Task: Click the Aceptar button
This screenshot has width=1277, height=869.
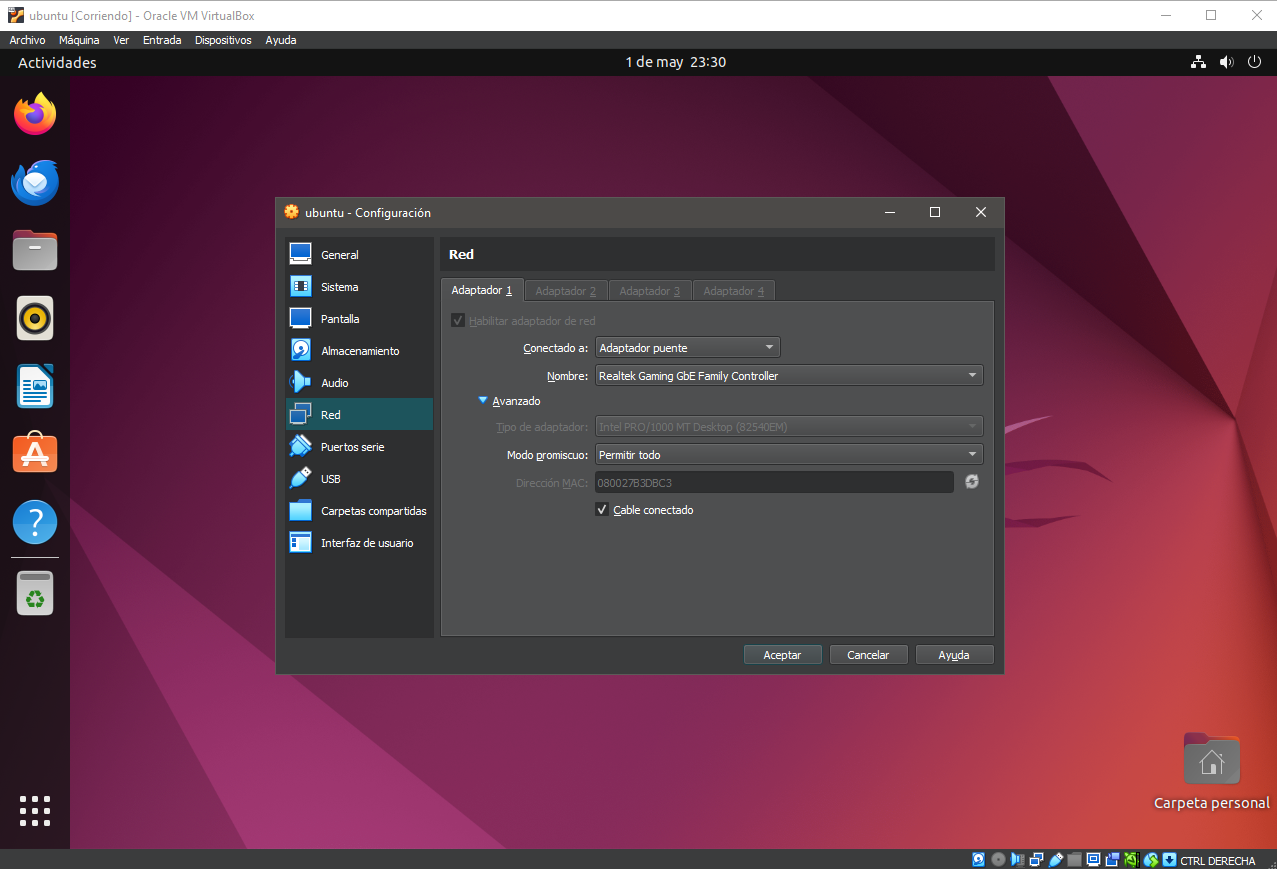Action: [782, 654]
